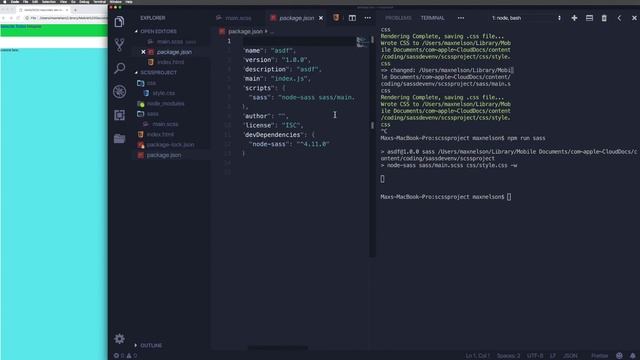The image size is (640, 360).
Task: Click the sass folder icon in Explorer
Action: [141, 114]
